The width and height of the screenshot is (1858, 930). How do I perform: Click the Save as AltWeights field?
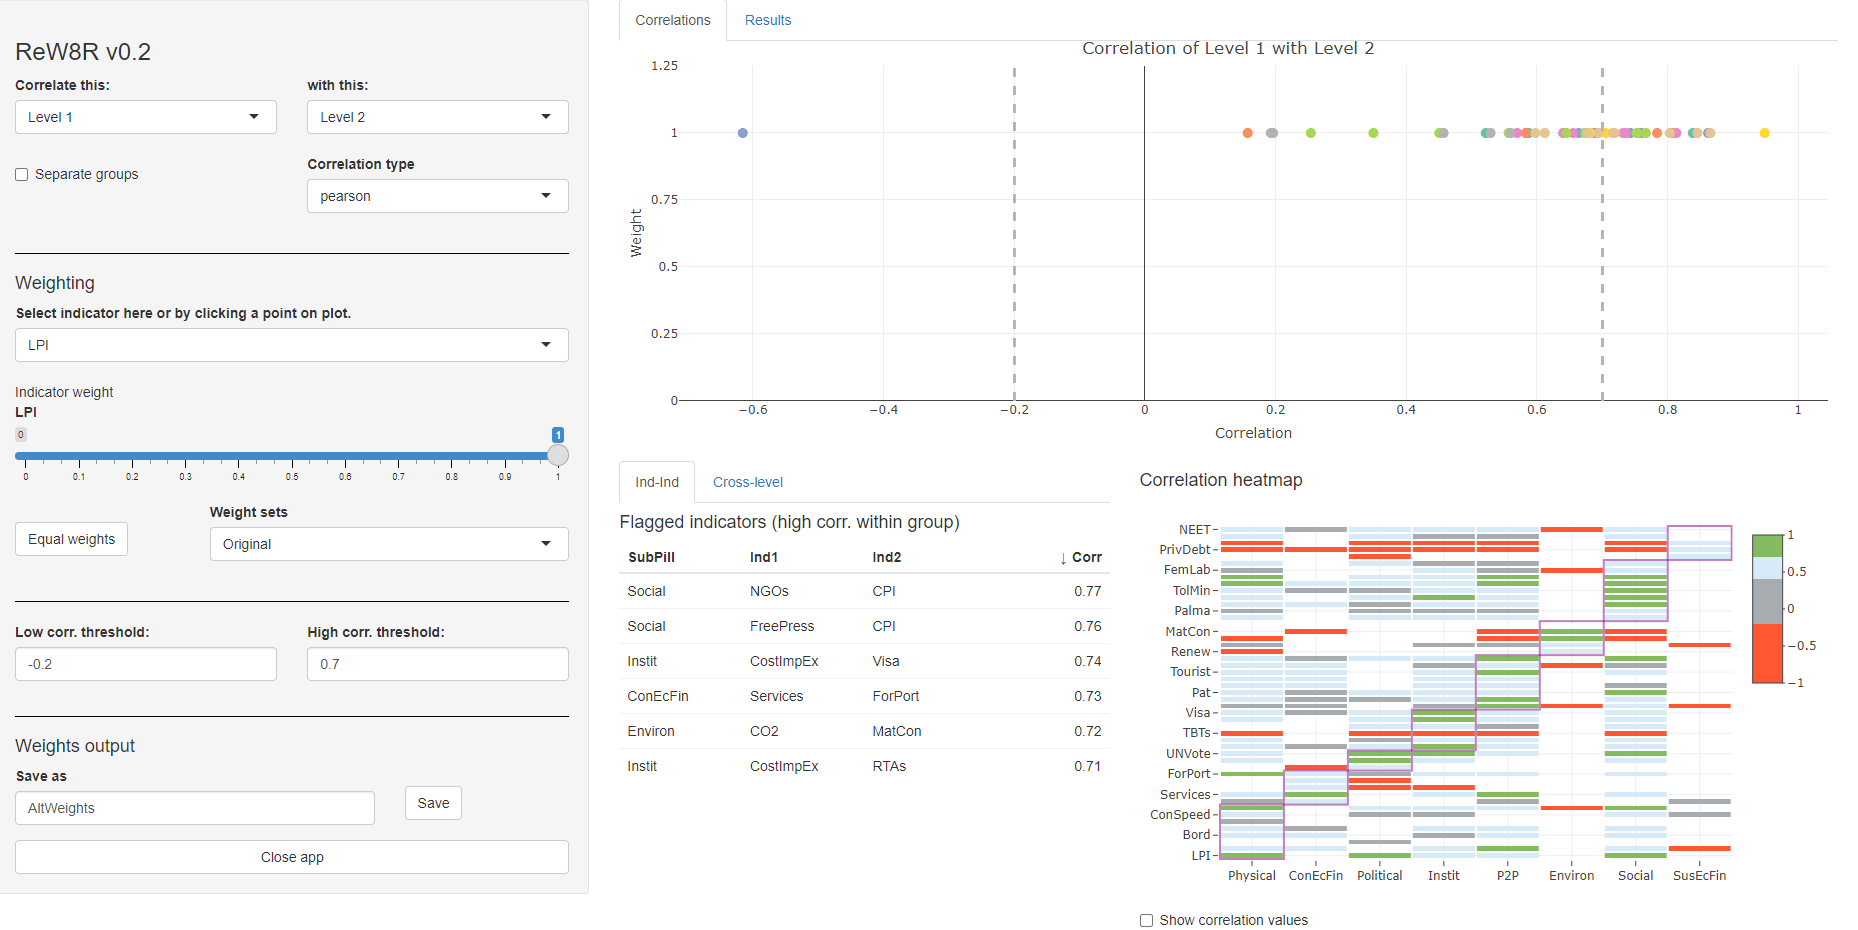tap(194, 808)
